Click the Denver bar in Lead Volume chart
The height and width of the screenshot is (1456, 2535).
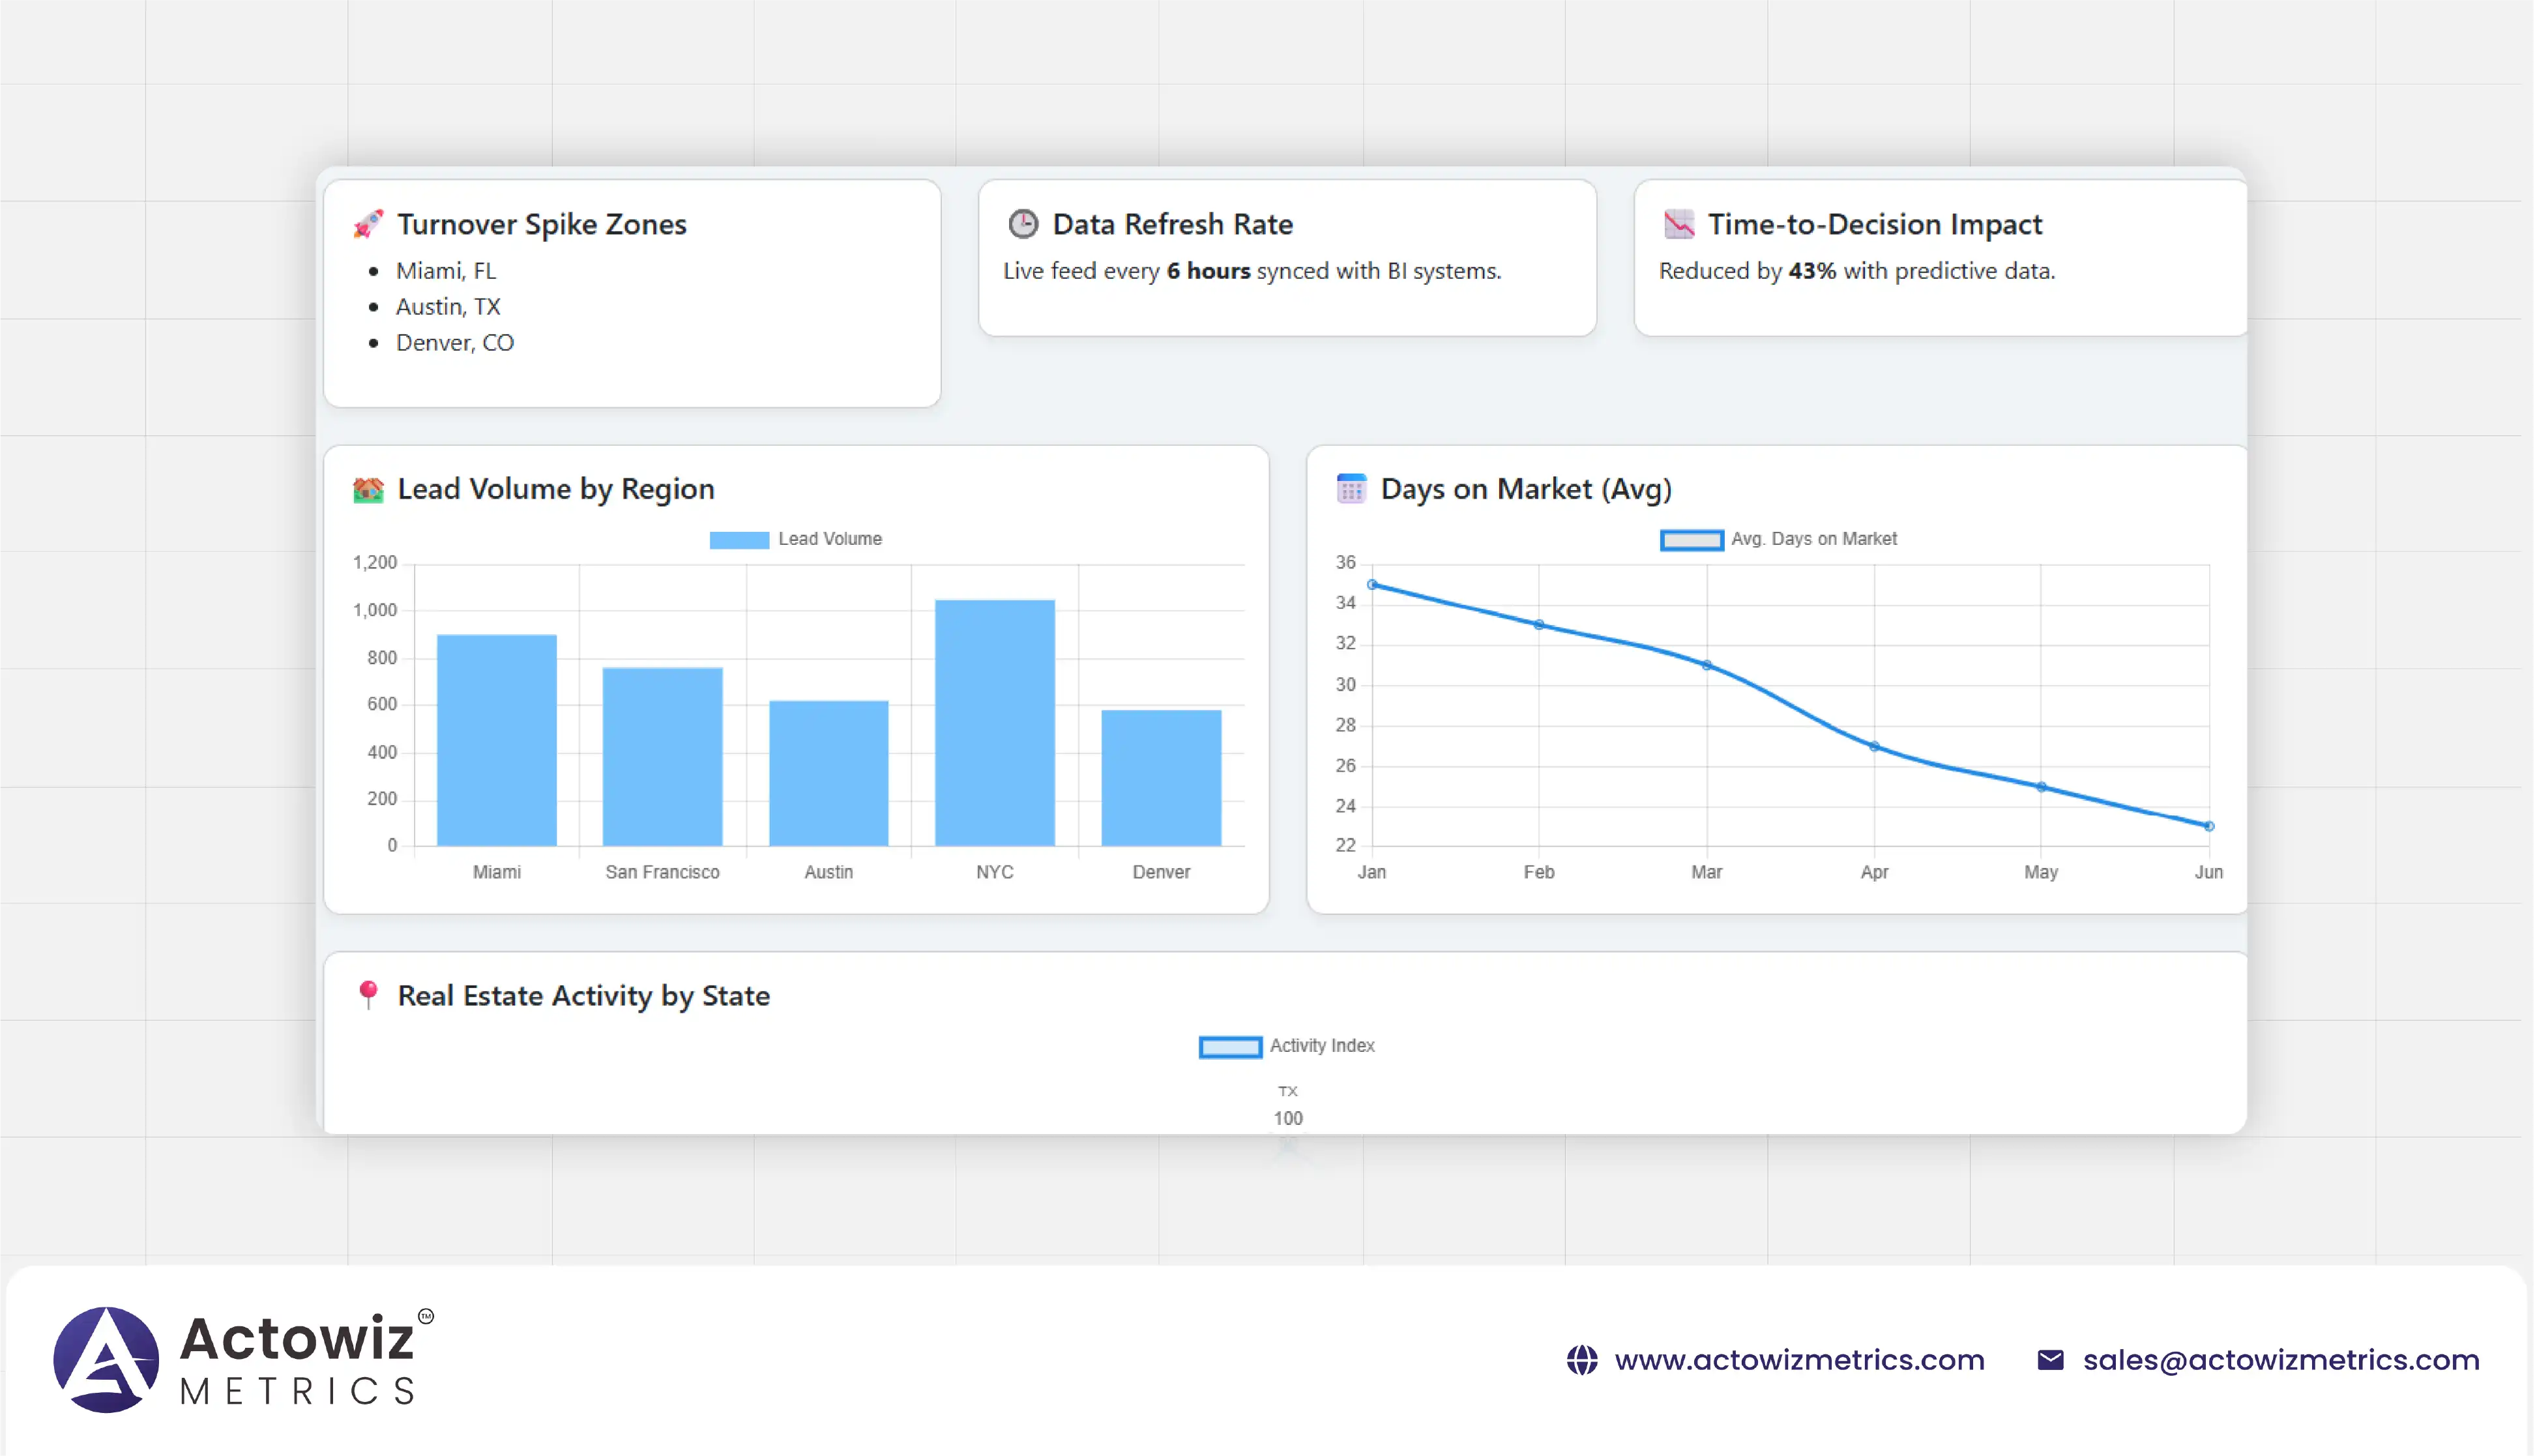pos(1161,777)
